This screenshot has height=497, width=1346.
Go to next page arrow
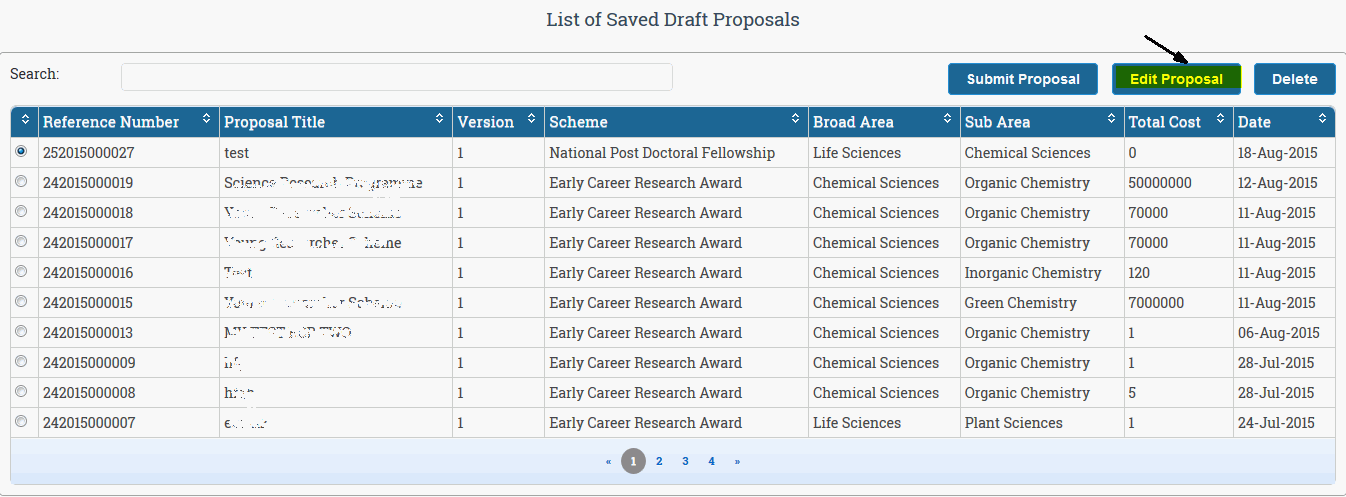[x=737, y=461]
